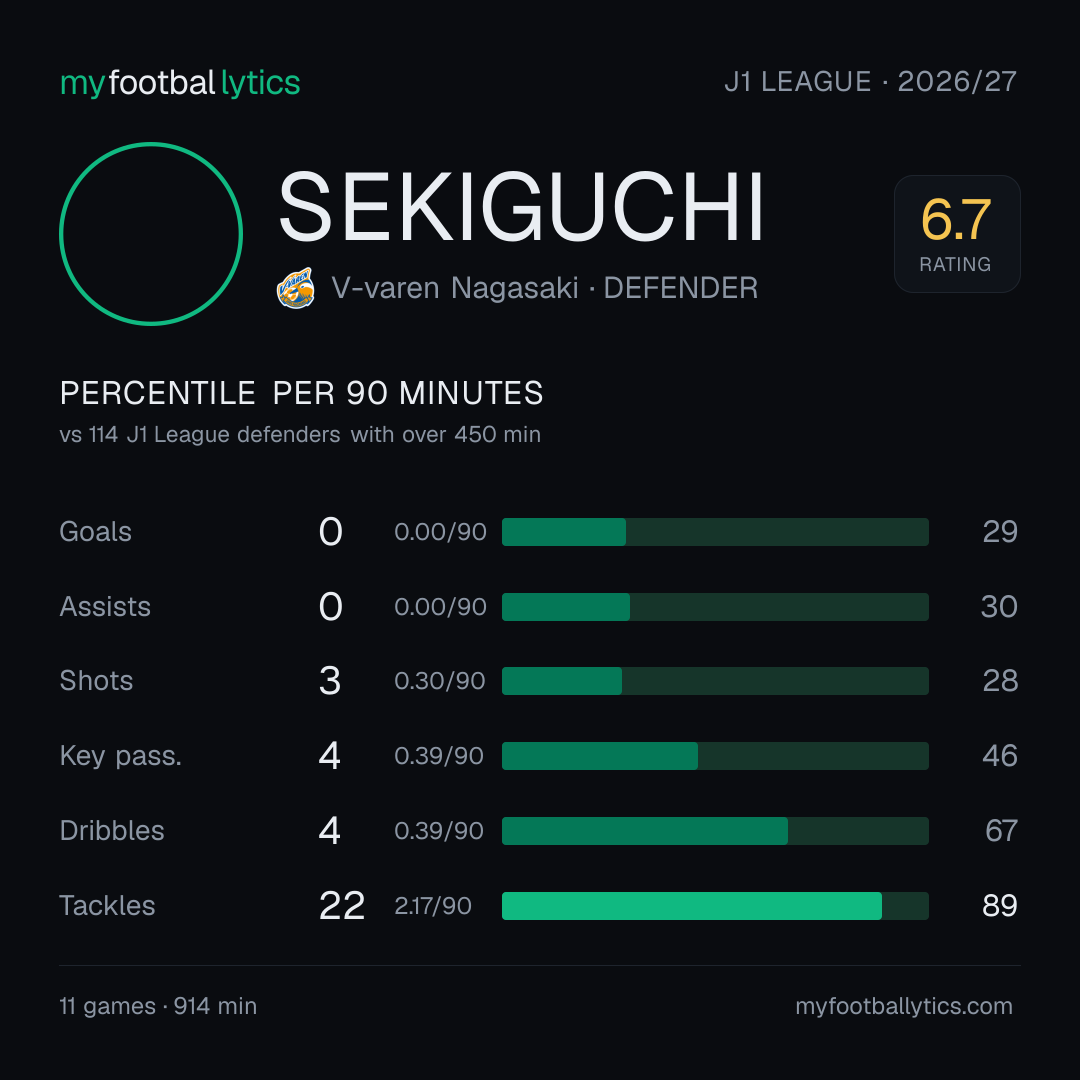
Task: Select the Tackles percentile value 89
Action: coord(1000,906)
